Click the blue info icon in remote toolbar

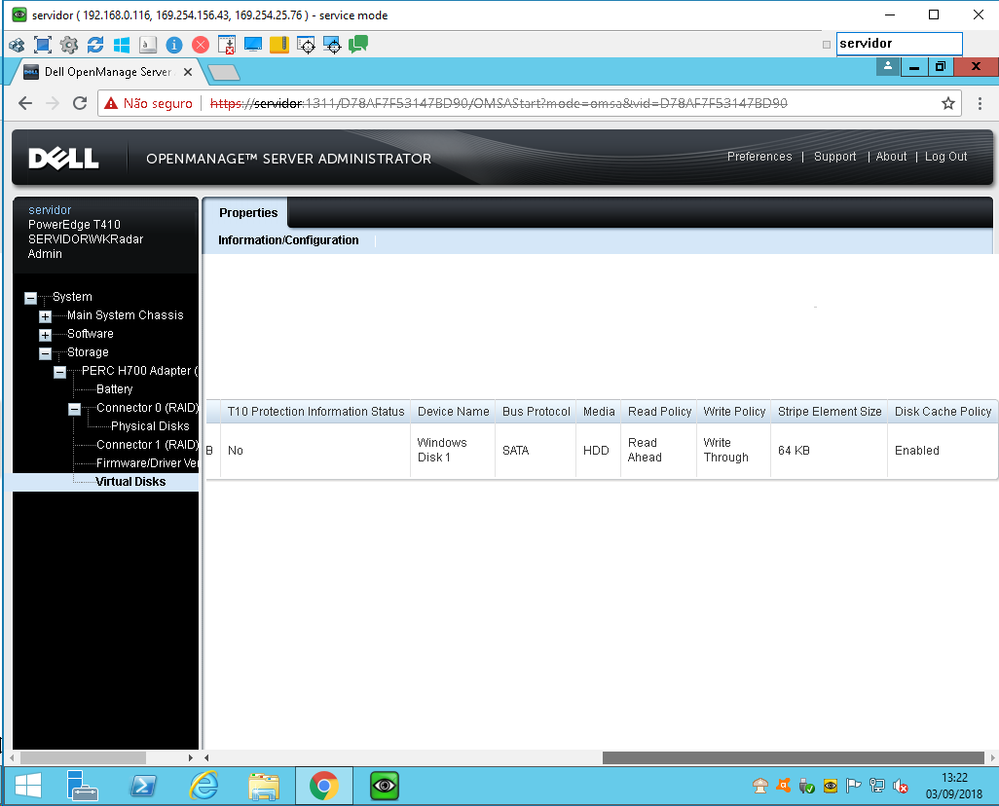click(x=174, y=45)
